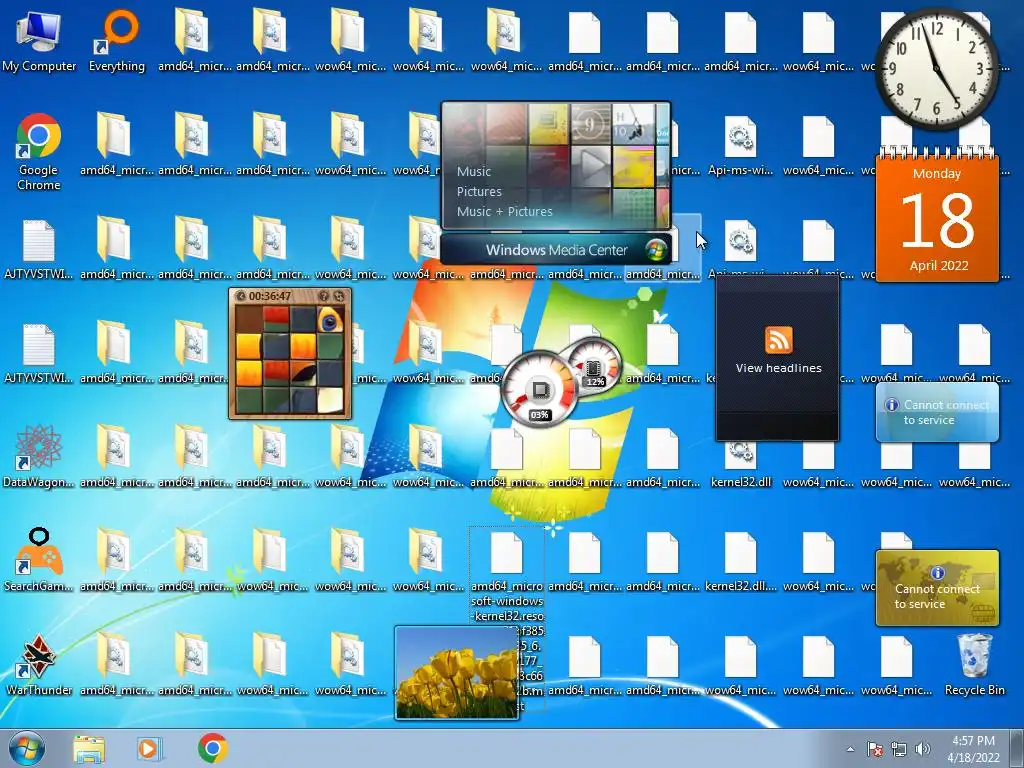This screenshot has width=1024, height=768.
Task: Open Music + Pictures in the Media Center gadget
Action: (x=504, y=212)
